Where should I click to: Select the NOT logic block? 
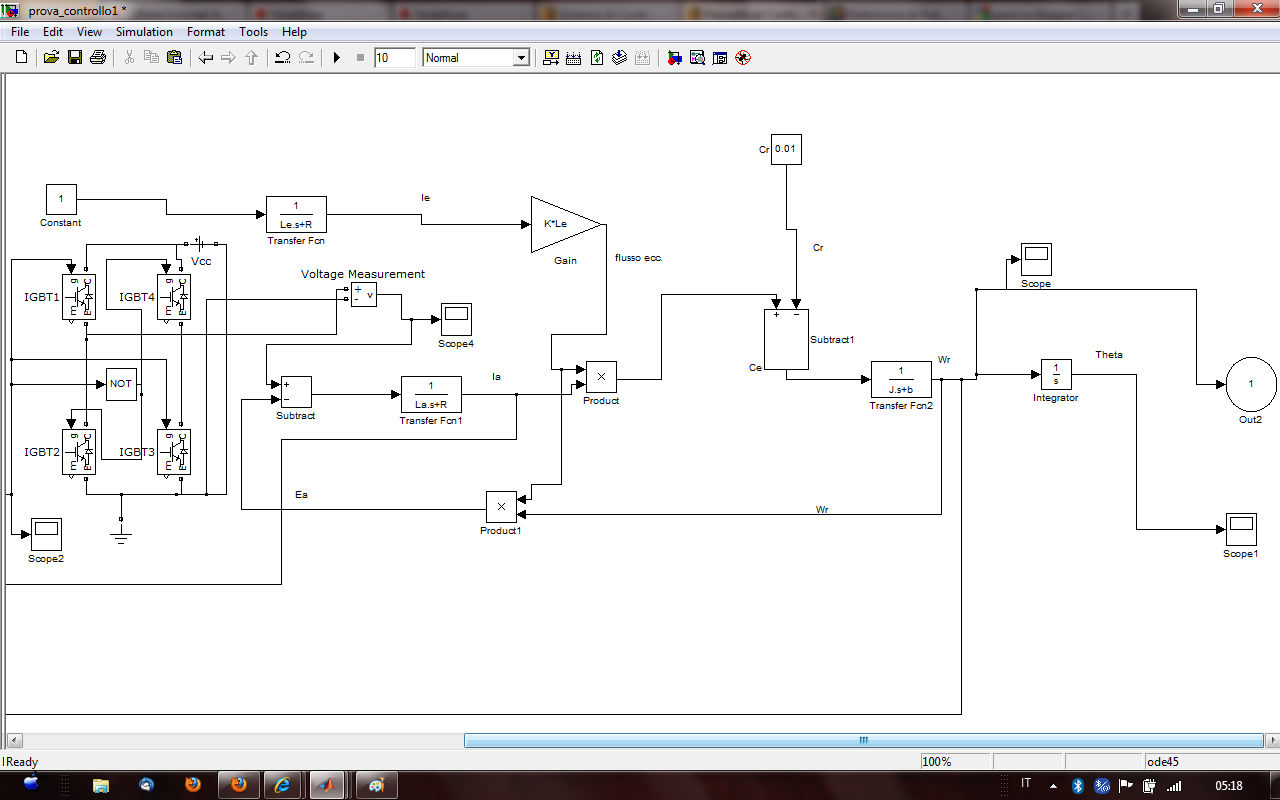tap(121, 384)
